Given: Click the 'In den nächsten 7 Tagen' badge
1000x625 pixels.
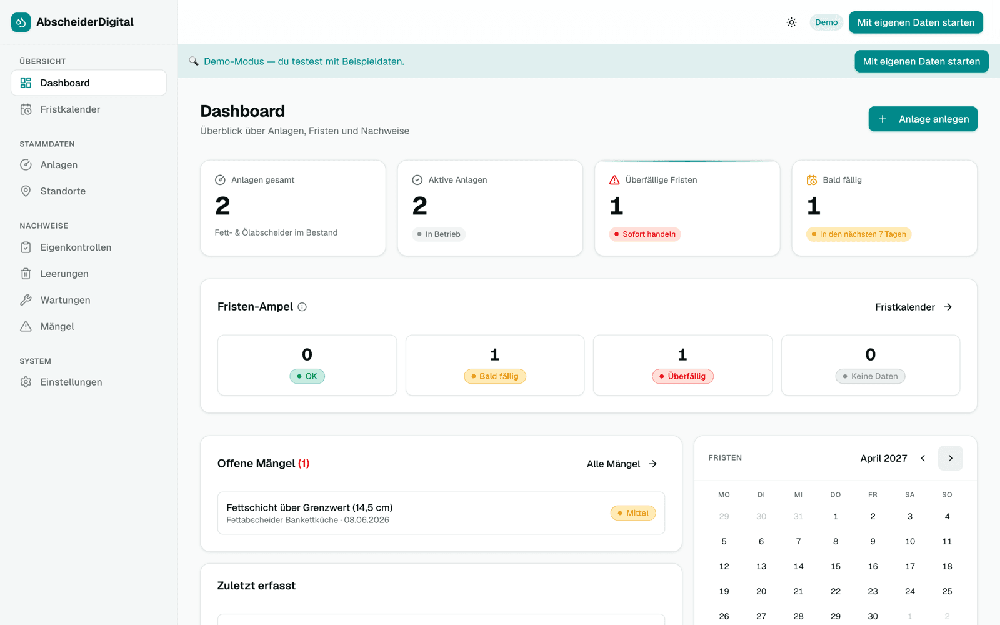Looking at the screenshot, I should coord(858,234).
